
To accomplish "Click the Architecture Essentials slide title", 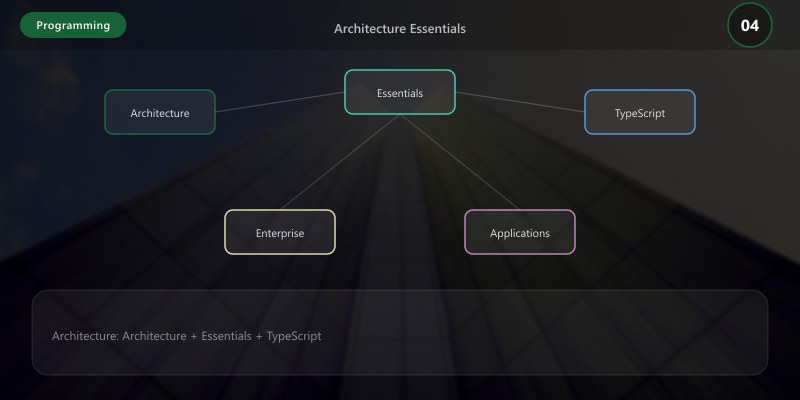I will click(400, 29).
